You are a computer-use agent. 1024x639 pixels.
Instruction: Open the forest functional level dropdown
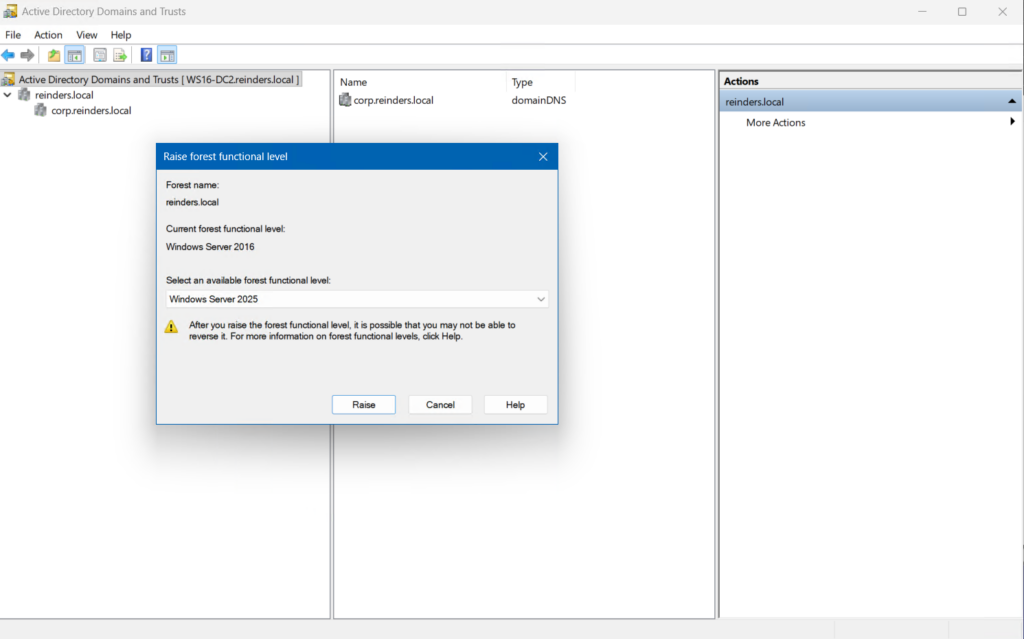click(x=540, y=299)
